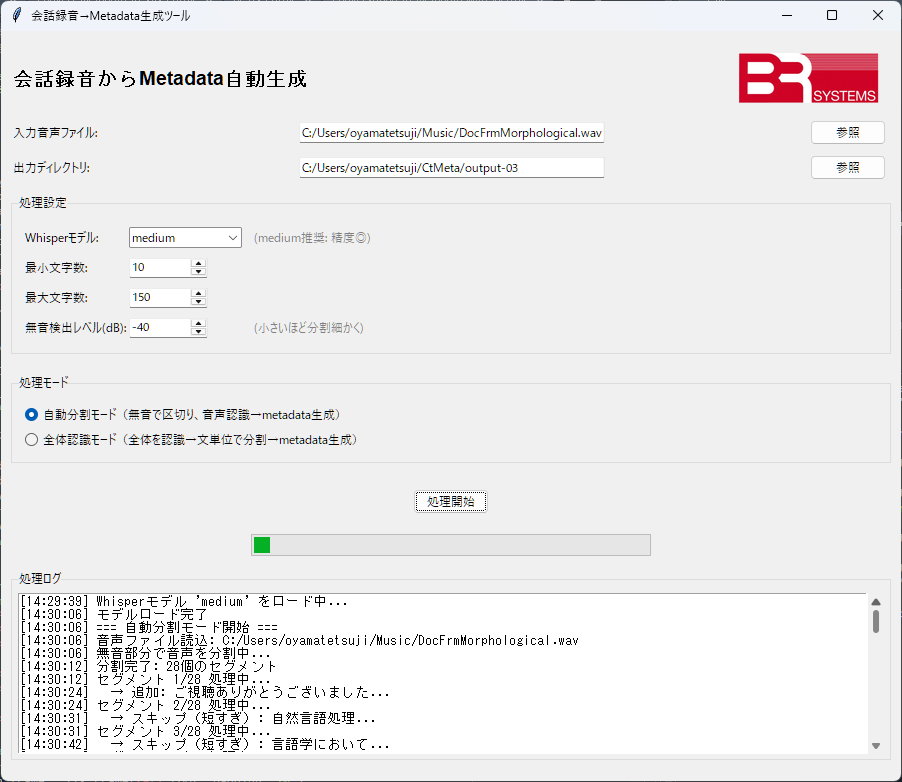
Task: Click the green progress bar
Action: (x=450, y=545)
